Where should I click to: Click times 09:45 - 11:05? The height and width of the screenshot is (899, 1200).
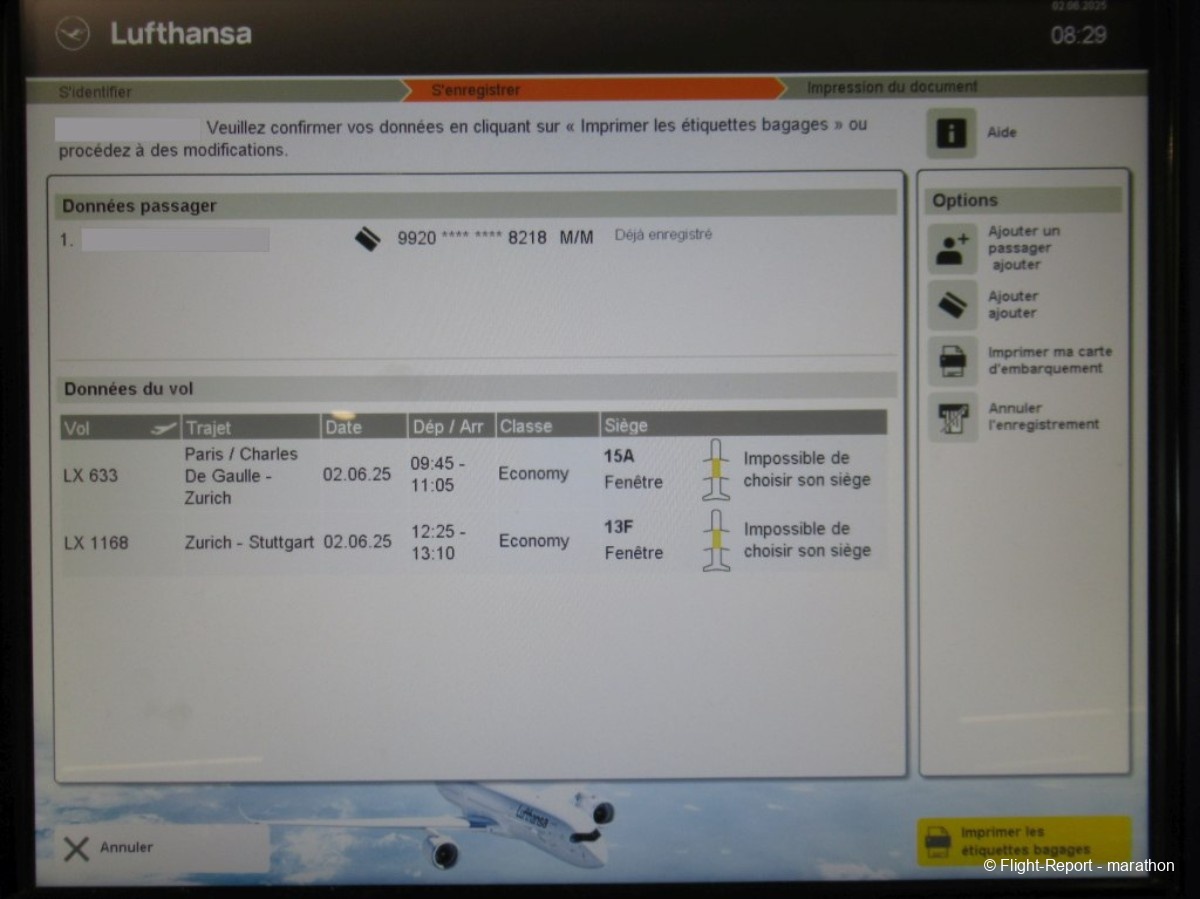click(437, 475)
